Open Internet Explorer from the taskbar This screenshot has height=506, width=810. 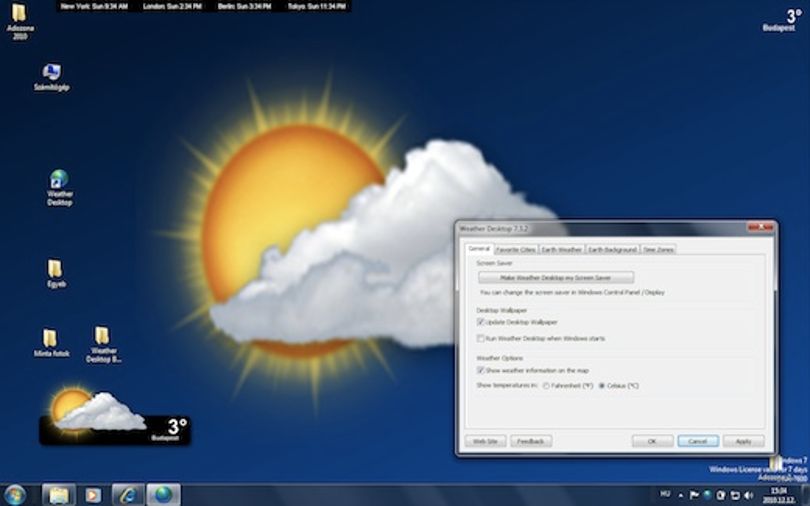[x=128, y=495]
